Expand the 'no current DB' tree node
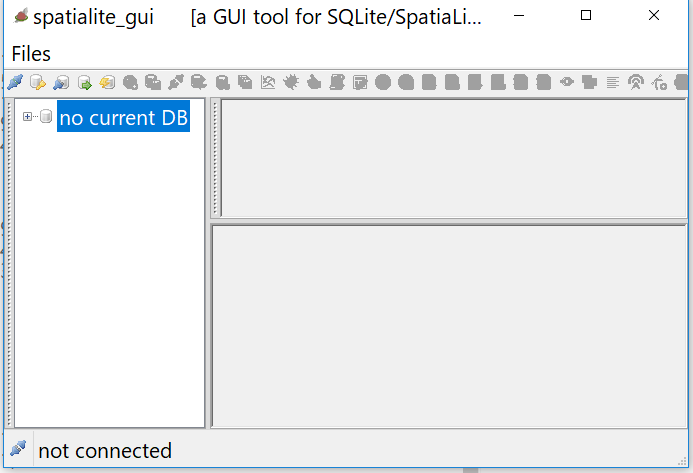693x473 pixels. (27, 117)
